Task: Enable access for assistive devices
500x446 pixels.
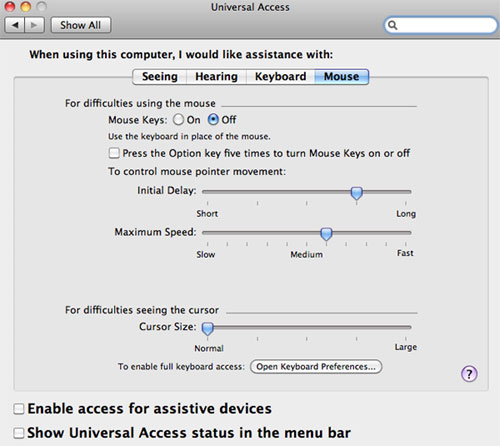Action: (x=19, y=409)
